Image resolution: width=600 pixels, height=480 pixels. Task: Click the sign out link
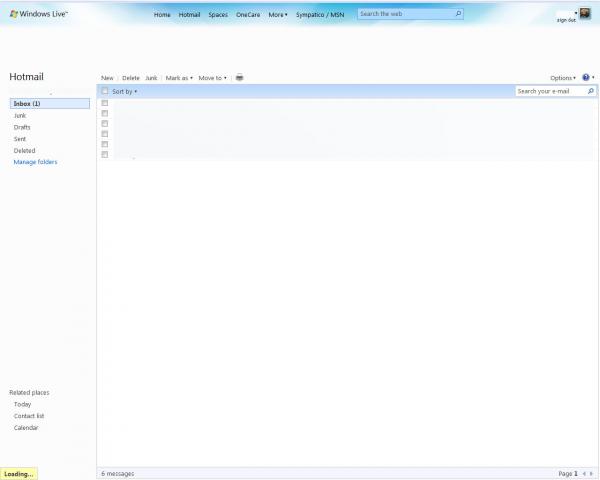pos(566,20)
